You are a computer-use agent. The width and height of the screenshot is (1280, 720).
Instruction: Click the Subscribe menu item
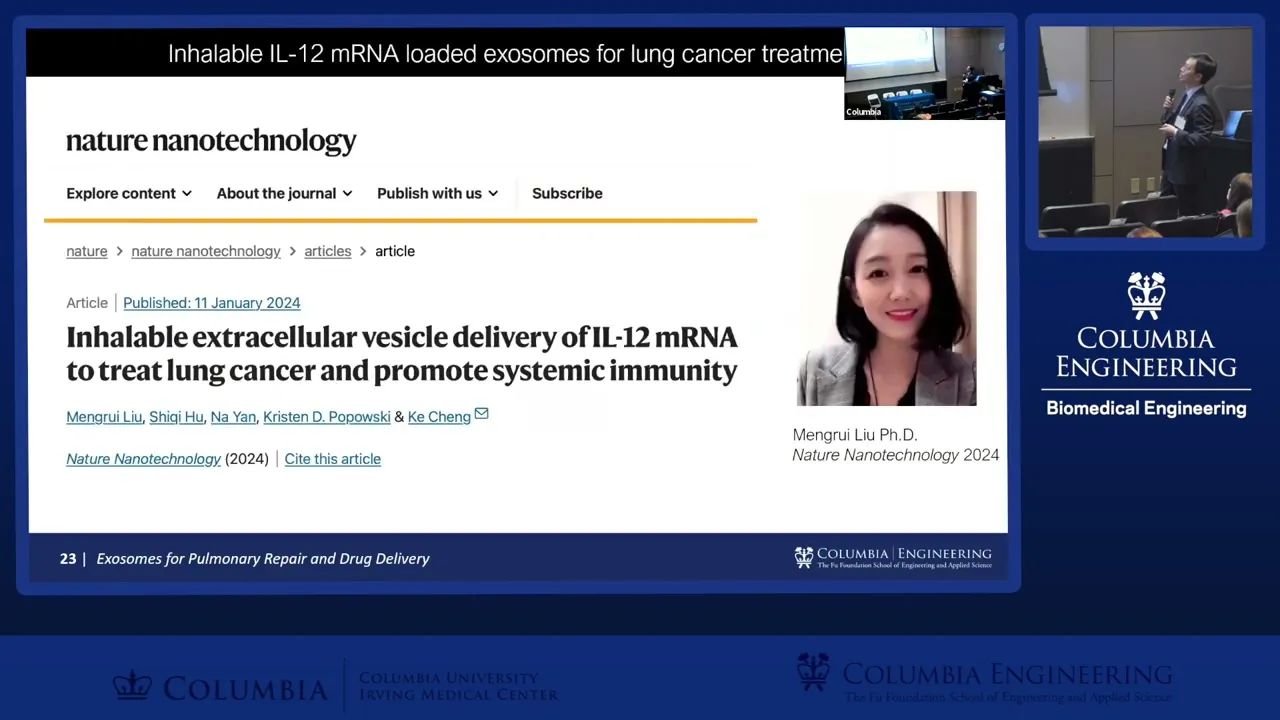(567, 193)
